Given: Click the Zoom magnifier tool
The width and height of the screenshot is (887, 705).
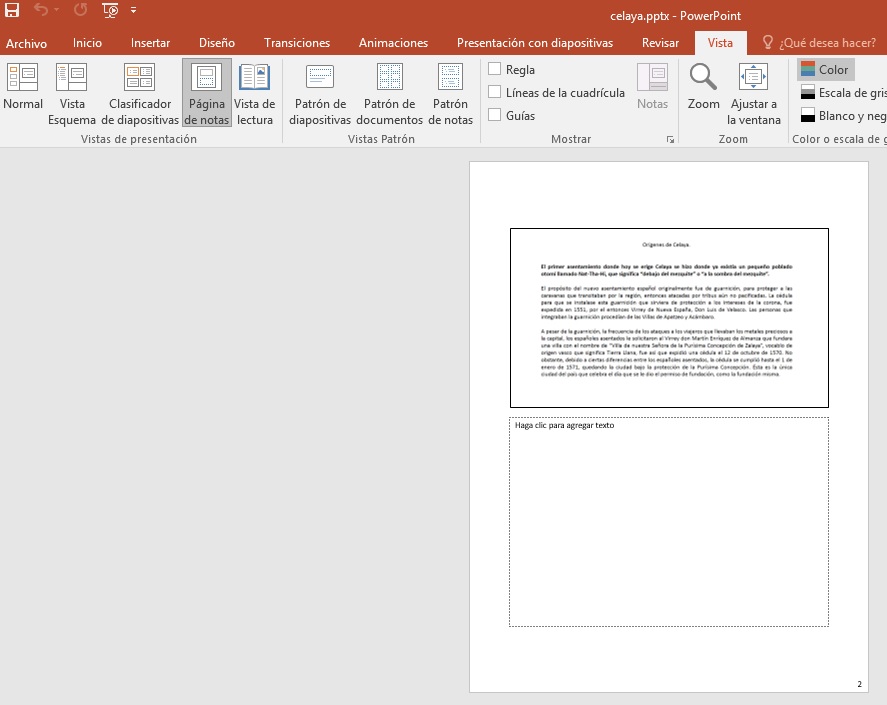Looking at the screenshot, I should 703,88.
